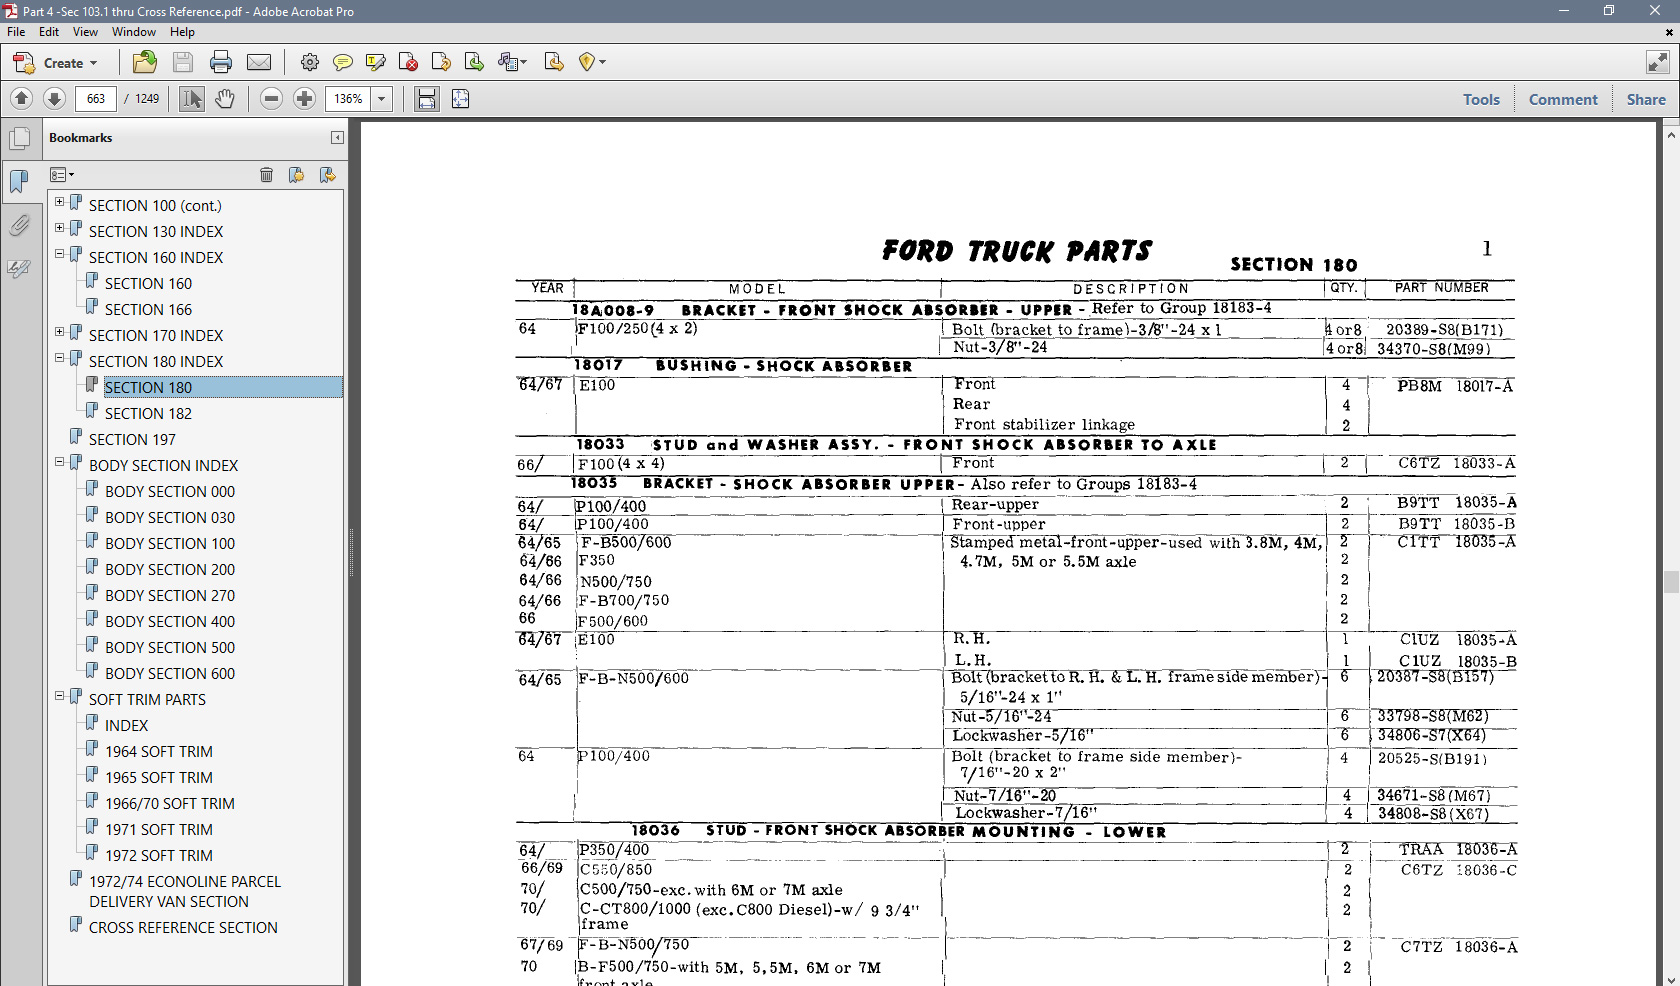Image resolution: width=1680 pixels, height=986 pixels.
Task: Open the protection shield tool dropdown
Action: [602, 62]
